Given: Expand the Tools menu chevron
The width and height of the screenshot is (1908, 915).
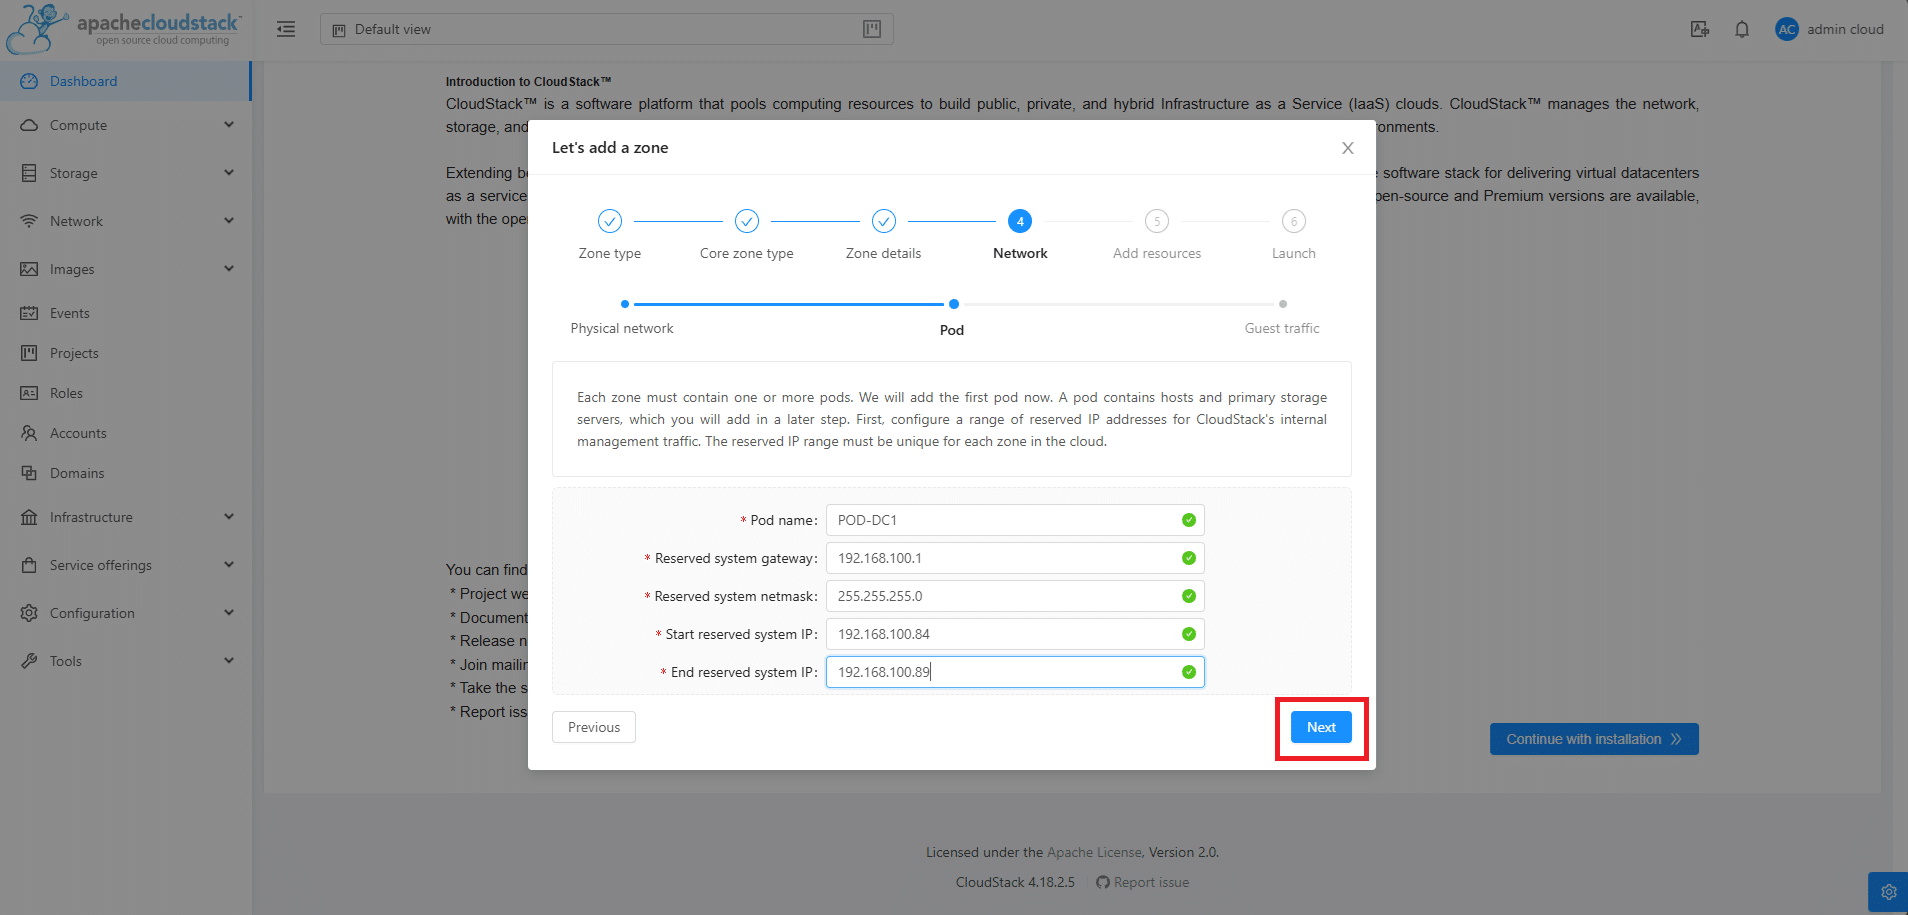Looking at the screenshot, I should coord(229,661).
